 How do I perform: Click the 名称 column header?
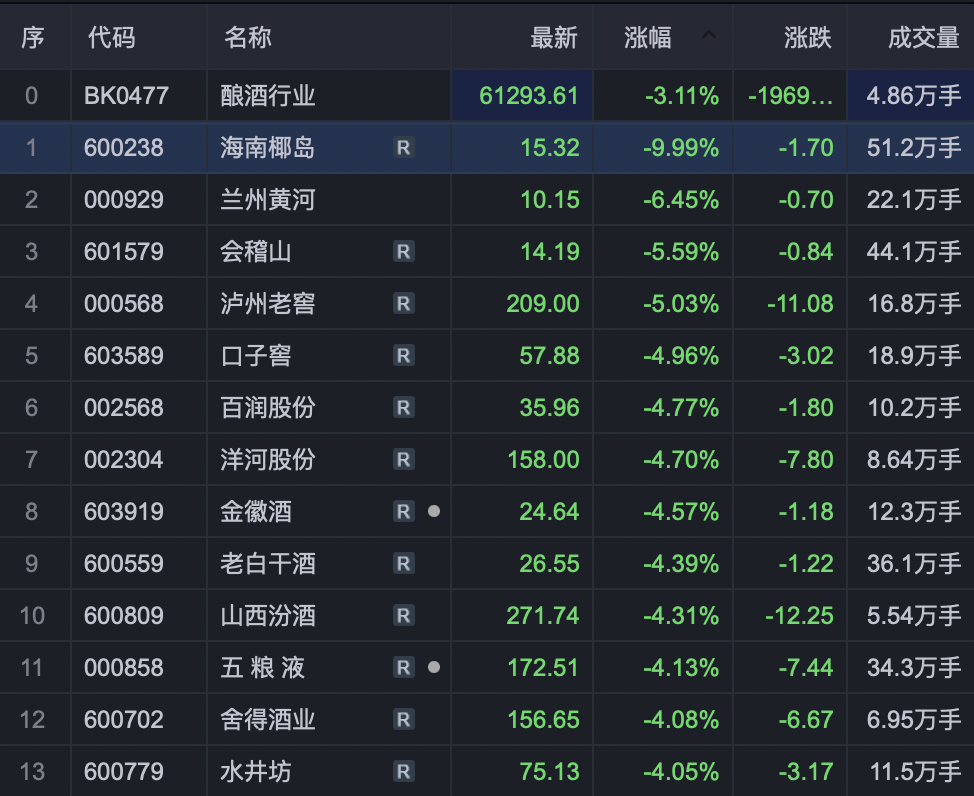pyautogui.click(x=248, y=38)
